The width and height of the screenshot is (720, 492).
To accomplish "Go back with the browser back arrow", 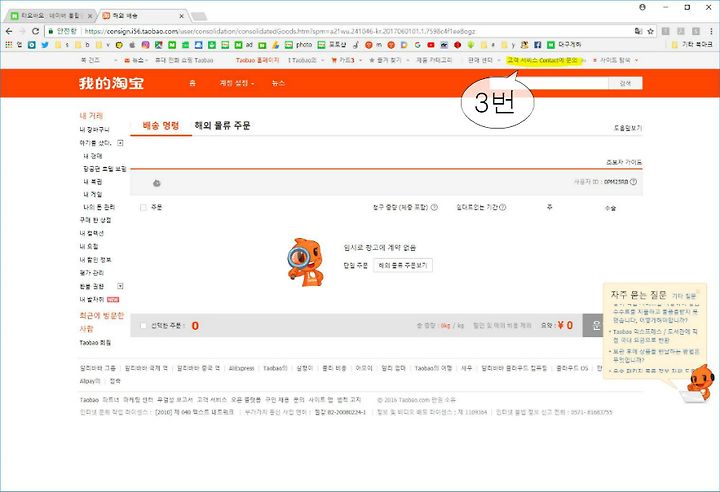I will 9,31.
